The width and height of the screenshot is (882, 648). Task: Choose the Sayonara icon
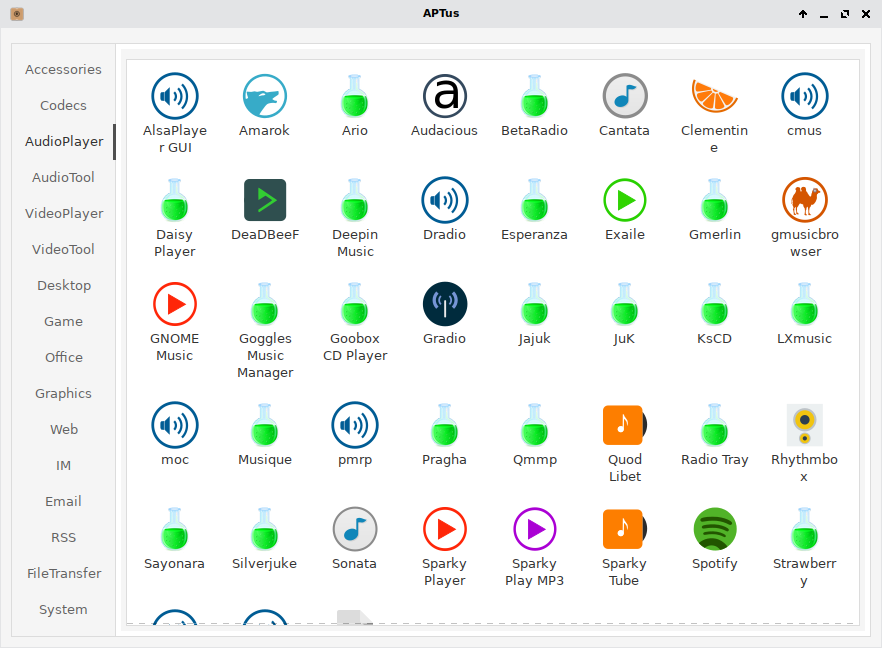174,529
